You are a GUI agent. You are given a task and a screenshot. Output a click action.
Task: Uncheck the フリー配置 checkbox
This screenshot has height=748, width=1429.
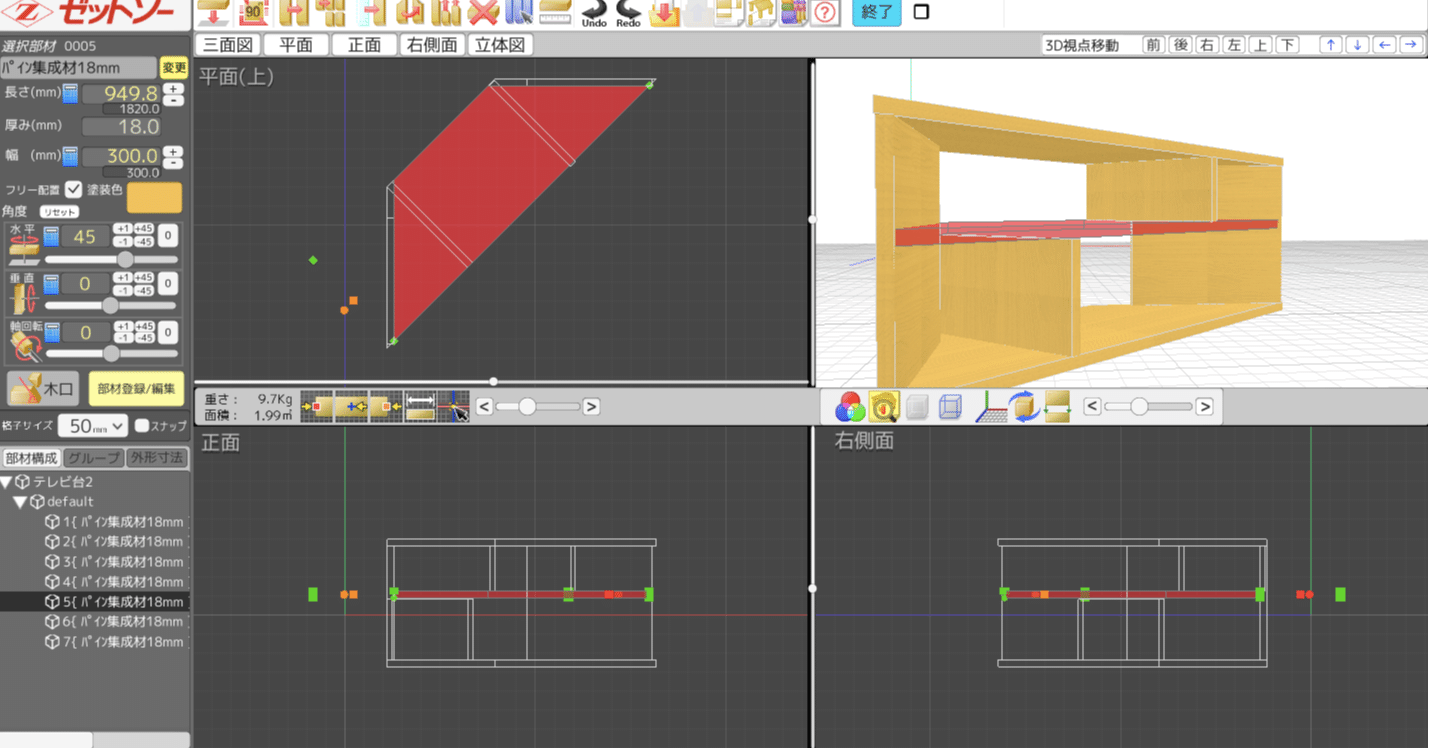click(73, 189)
